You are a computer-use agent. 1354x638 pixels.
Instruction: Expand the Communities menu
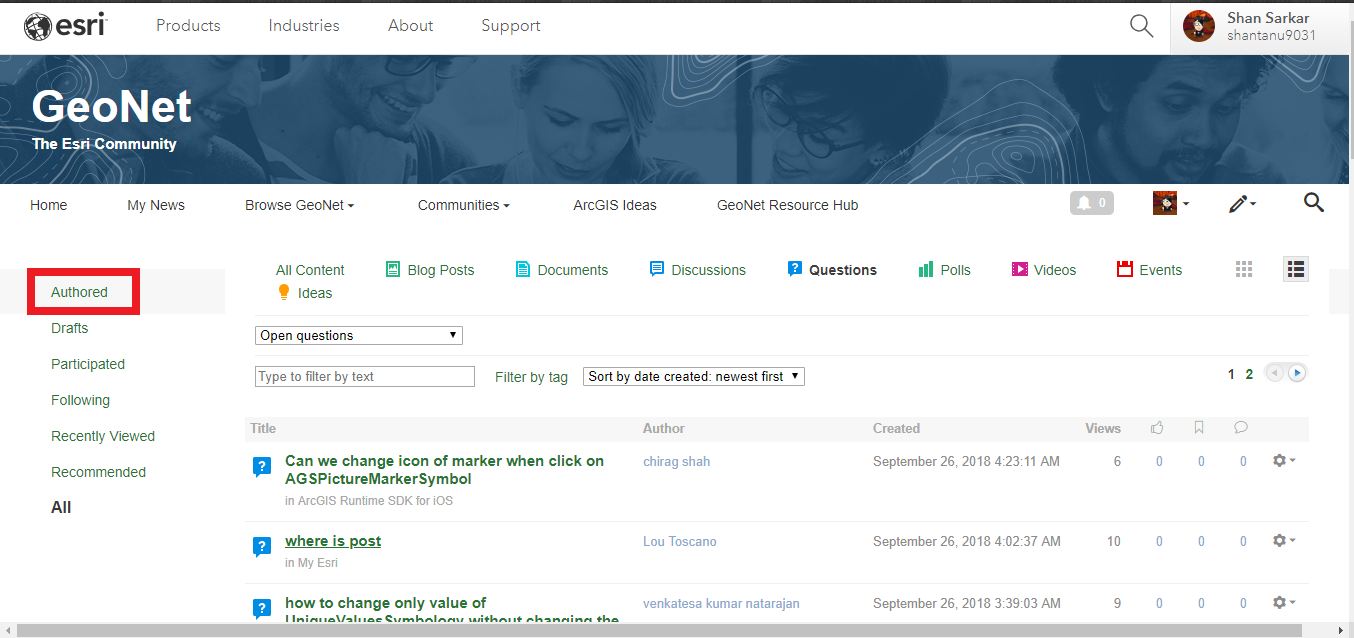[x=464, y=205]
